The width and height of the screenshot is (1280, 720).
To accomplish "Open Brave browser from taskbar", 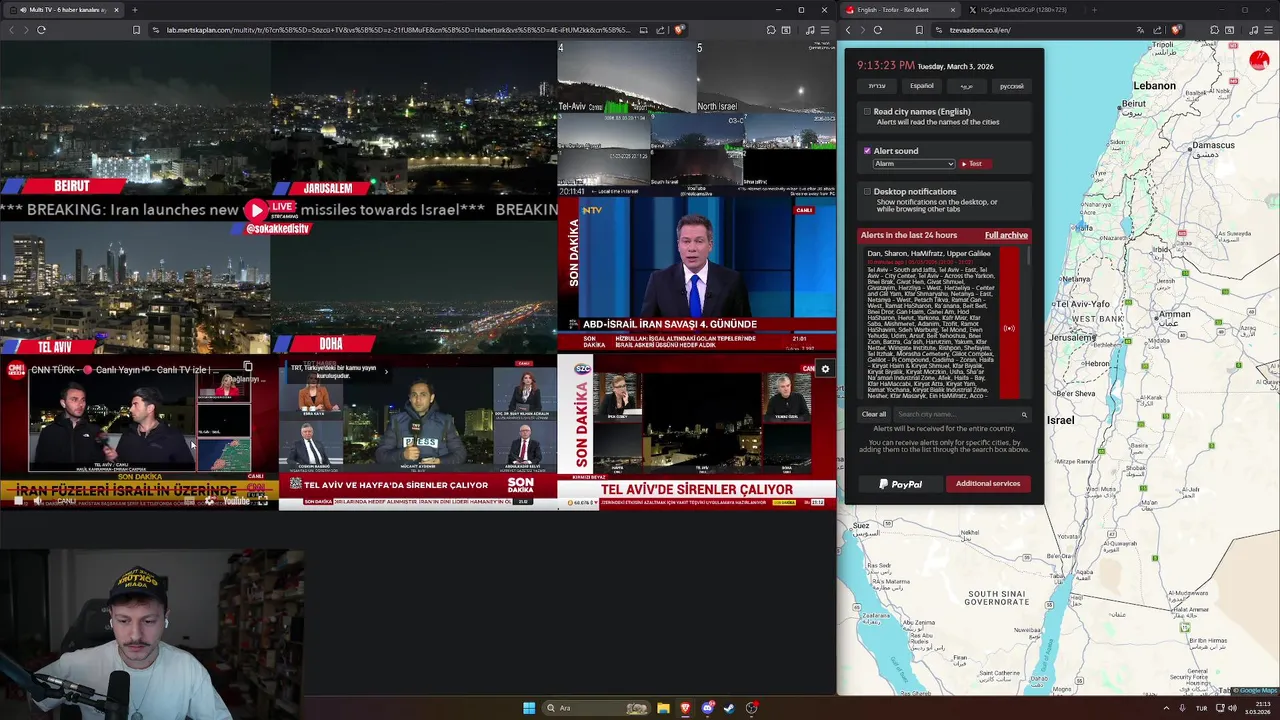I will pos(685,708).
